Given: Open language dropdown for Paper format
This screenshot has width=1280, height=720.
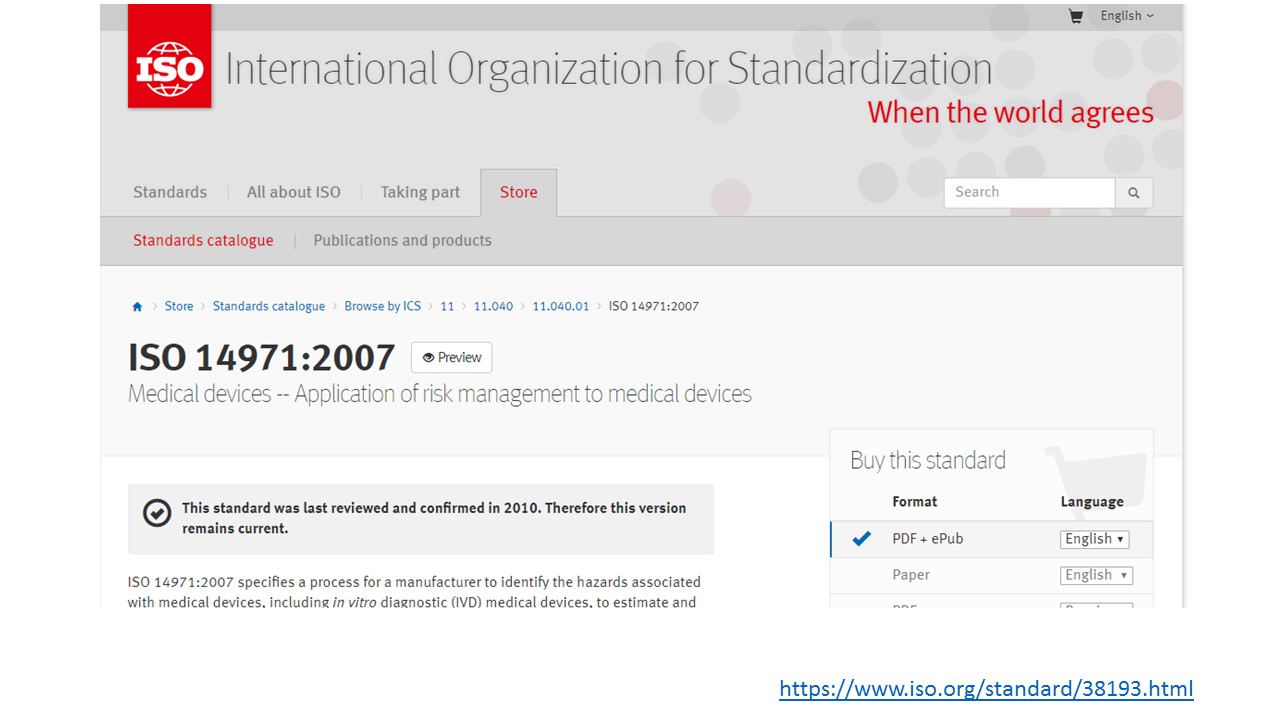Looking at the screenshot, I should [x=1096, y=575].
